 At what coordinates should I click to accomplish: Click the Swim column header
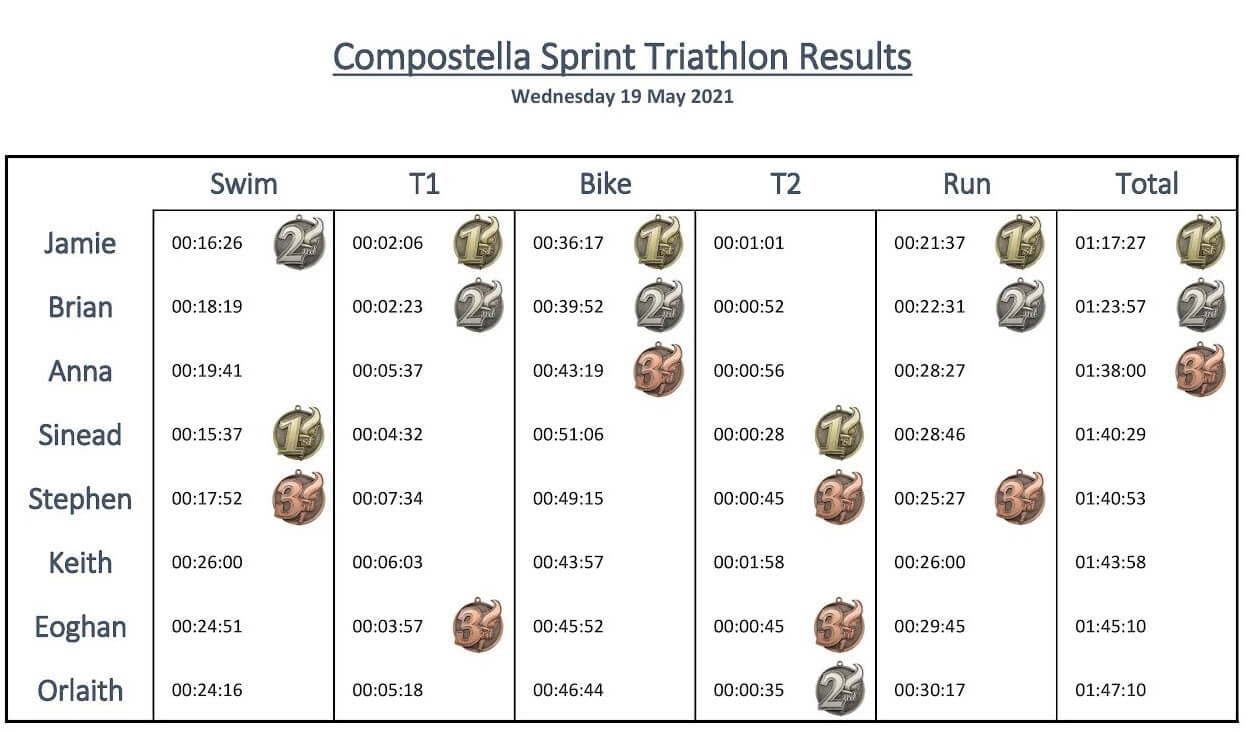coord(244,184)
